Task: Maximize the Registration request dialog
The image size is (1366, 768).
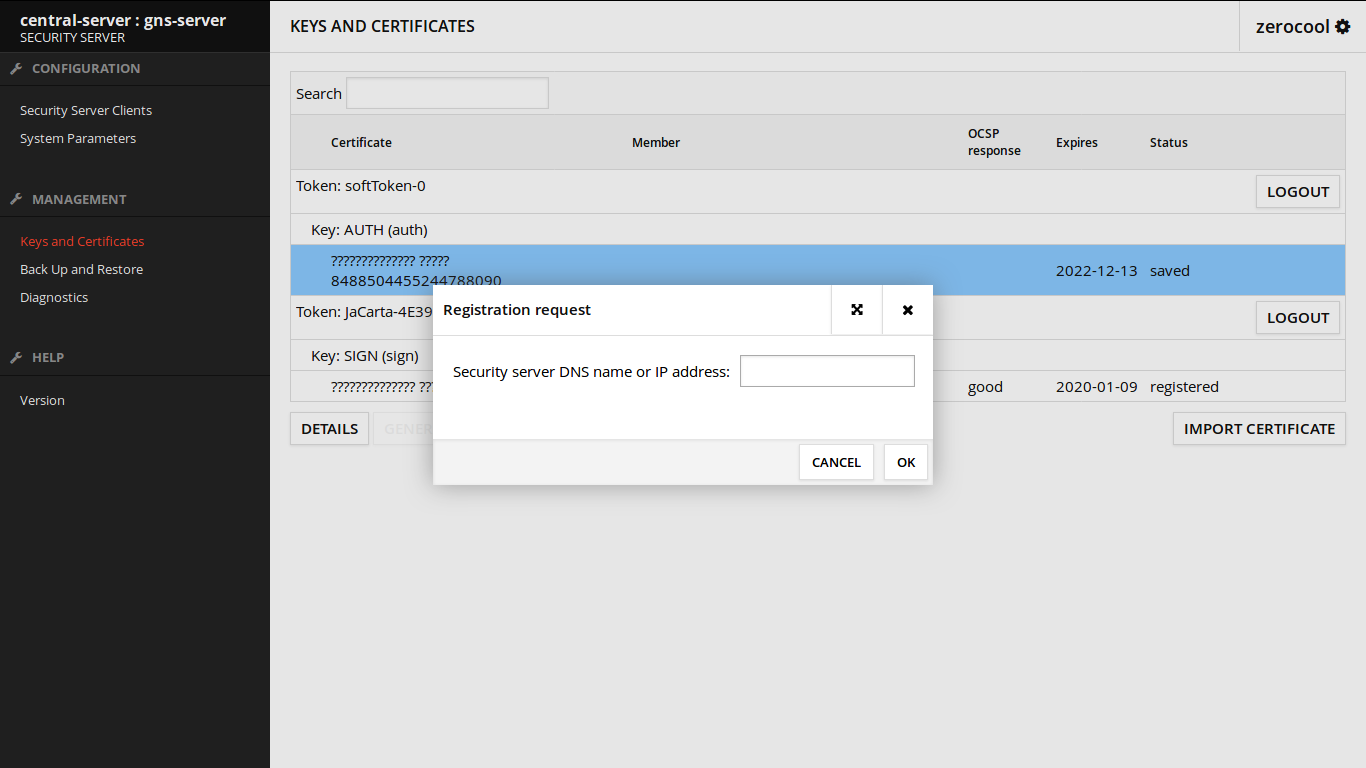Action: 857,310
